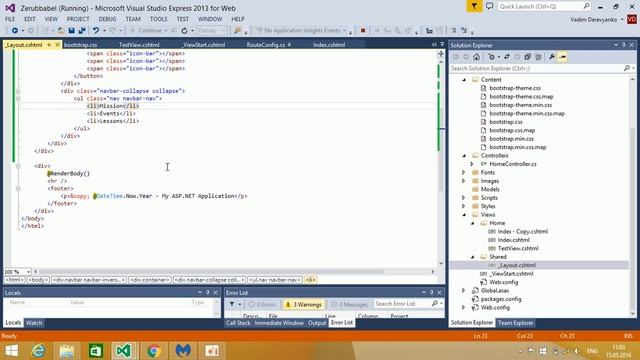Viewport: 640px width, 360px height.
Task: Click the Save All icon in toolbar
Action: point(82,31)
